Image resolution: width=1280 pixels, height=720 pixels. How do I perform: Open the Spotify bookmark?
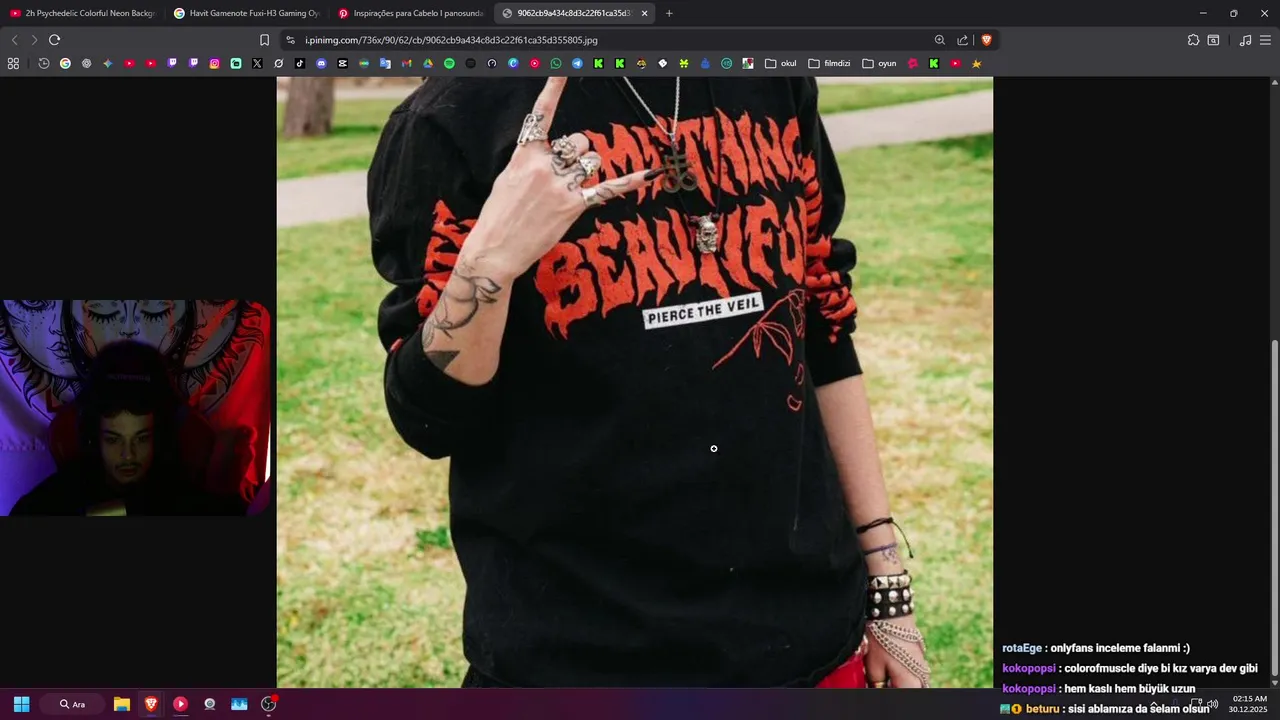coord(449,63)
